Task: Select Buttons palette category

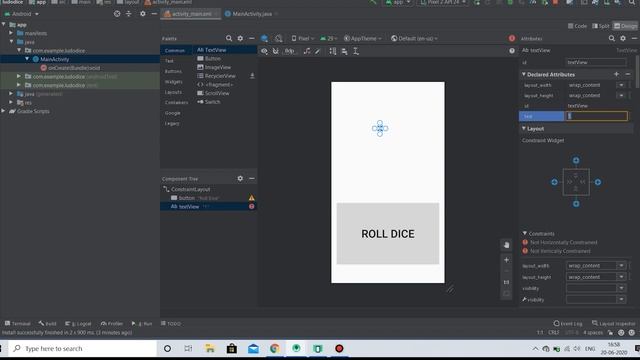Action: coord(173,71)
